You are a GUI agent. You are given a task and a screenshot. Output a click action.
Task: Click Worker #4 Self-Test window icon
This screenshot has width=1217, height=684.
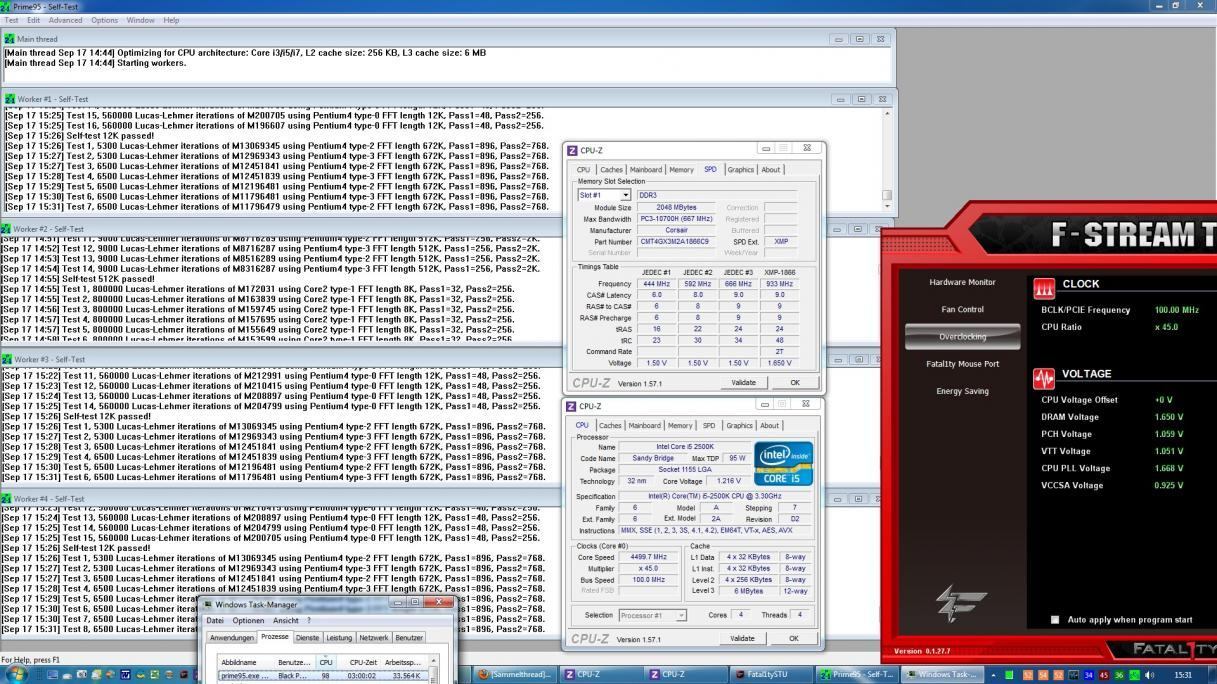coord(8,499)
